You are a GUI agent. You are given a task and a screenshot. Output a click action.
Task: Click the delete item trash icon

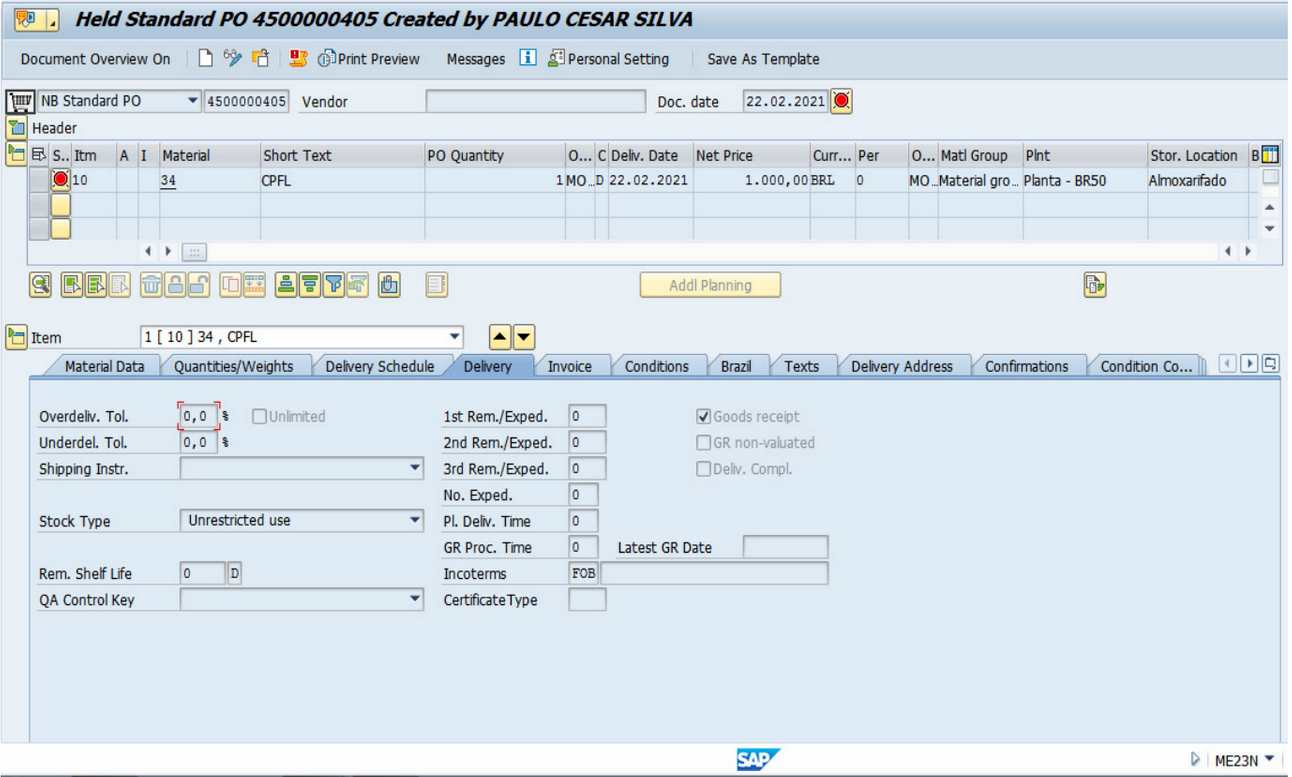tap(151, 285)
